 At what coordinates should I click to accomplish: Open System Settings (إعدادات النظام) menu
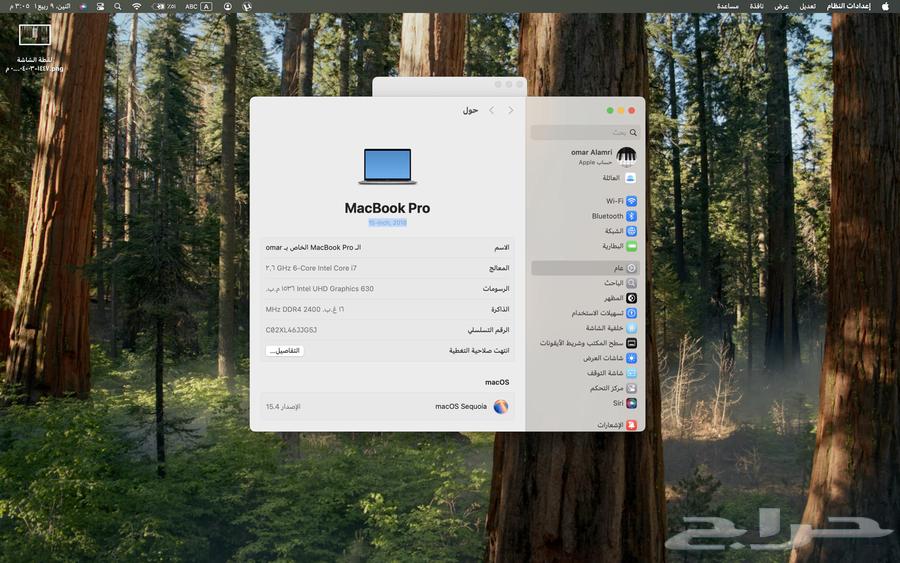(x=848, y=6)
